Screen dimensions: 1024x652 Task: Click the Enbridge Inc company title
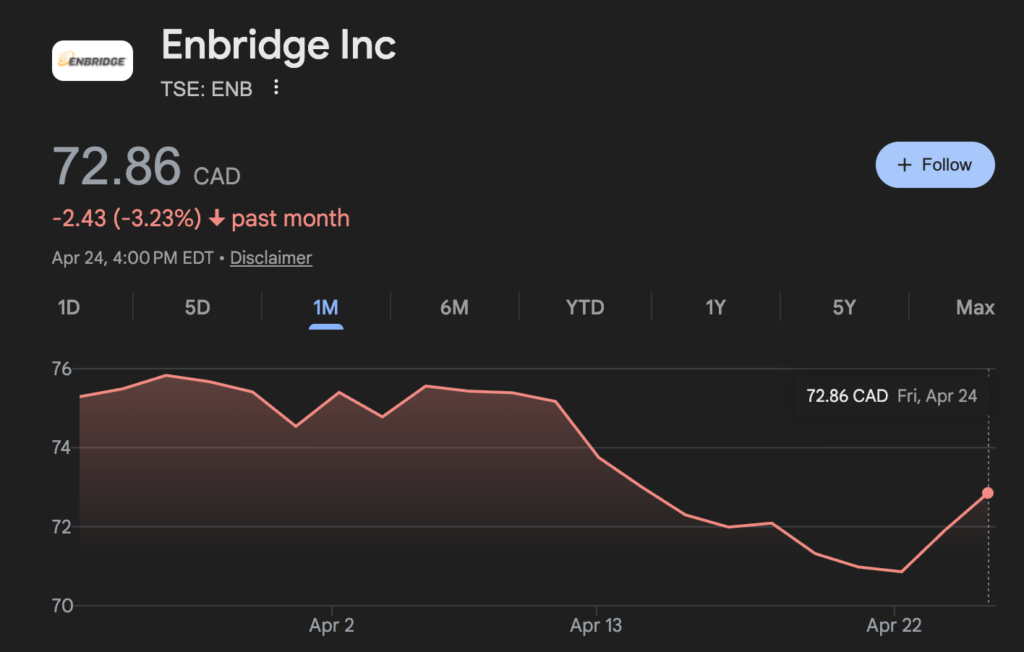pos(279,45)
